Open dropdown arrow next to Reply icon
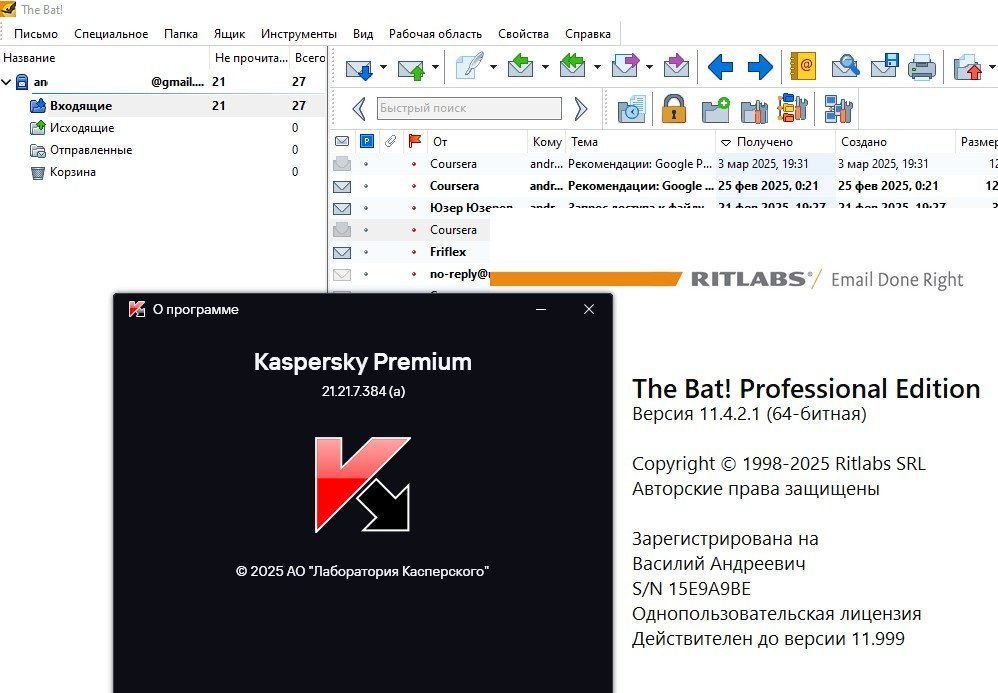The height and width of the screenshot is (693, 998). point(545,67)
